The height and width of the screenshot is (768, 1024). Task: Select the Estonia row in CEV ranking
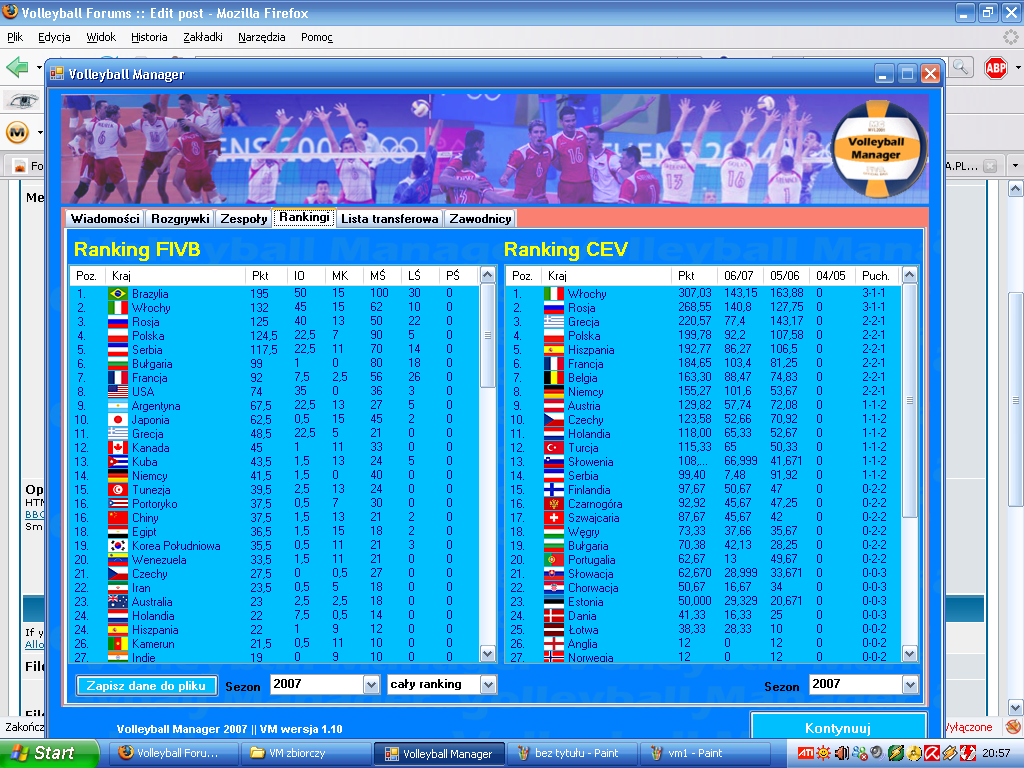(704, 602)
